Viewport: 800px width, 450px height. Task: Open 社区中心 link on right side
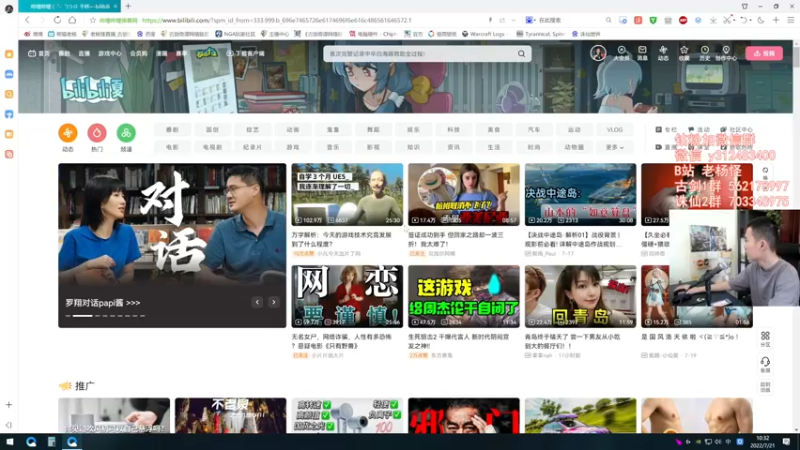pos(736,130)
